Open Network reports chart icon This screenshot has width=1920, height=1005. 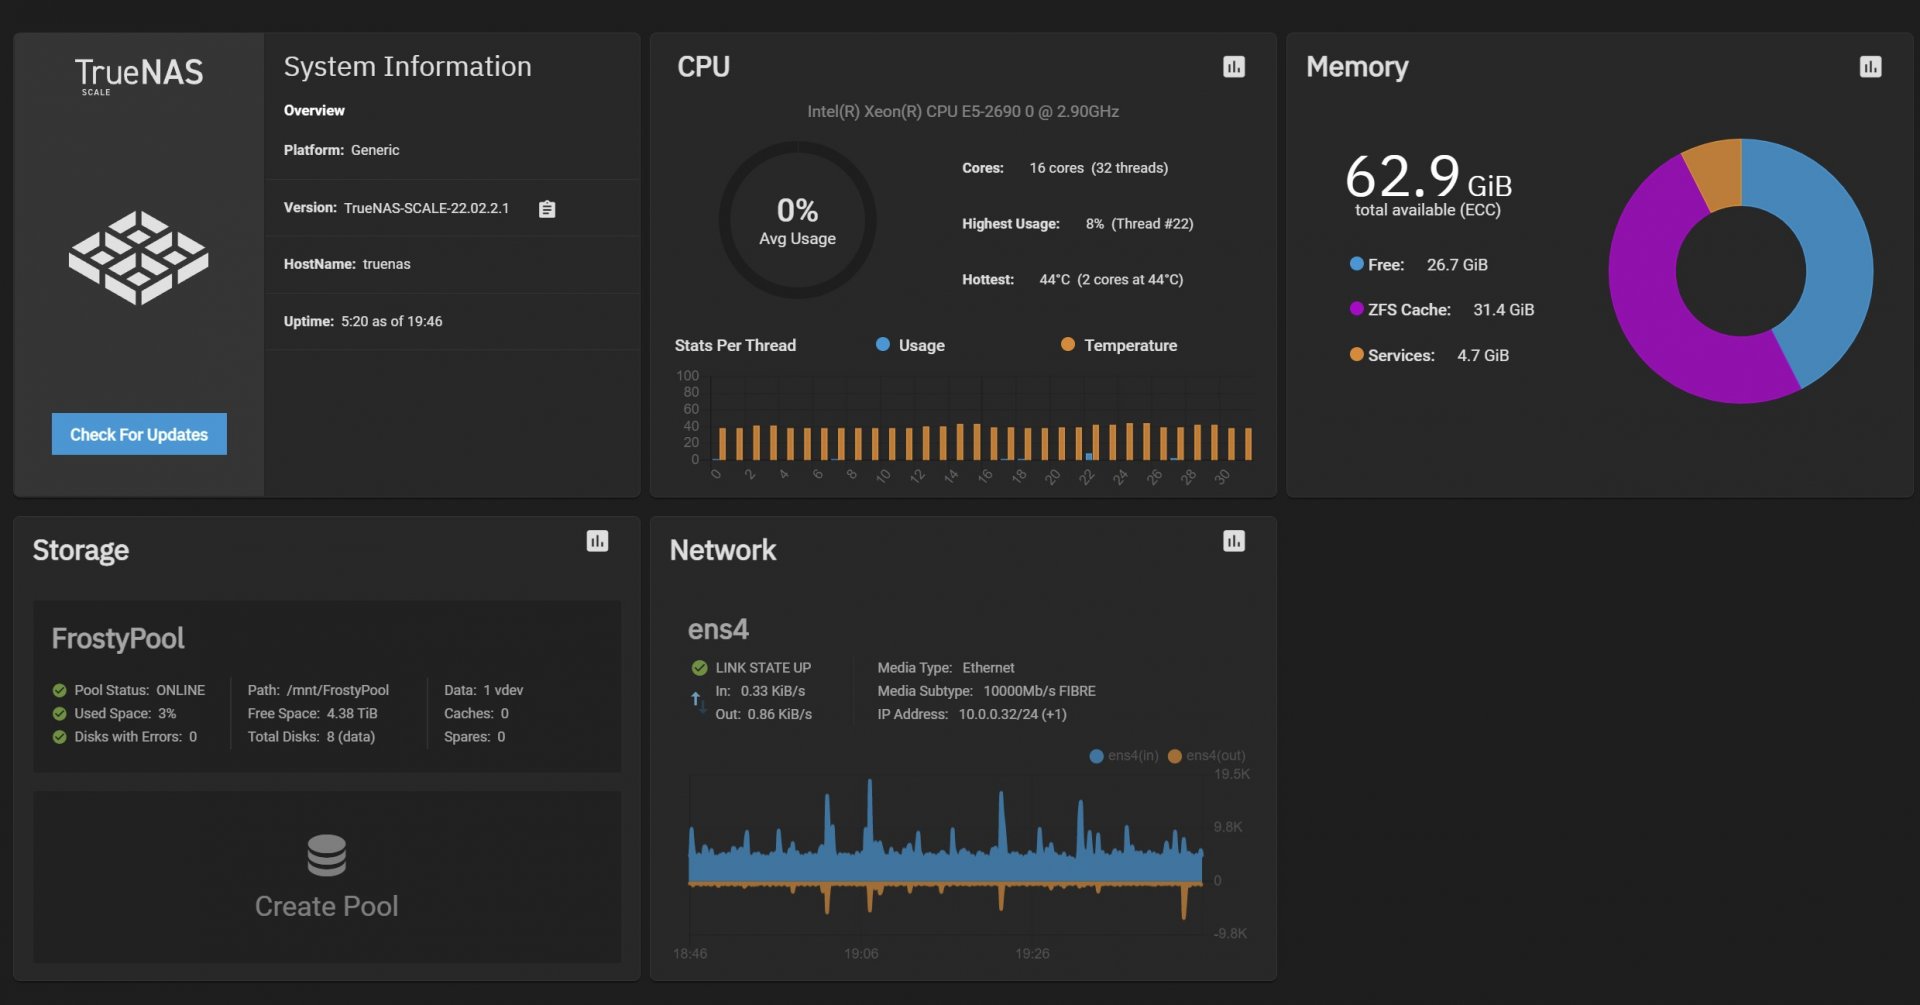1233,541
